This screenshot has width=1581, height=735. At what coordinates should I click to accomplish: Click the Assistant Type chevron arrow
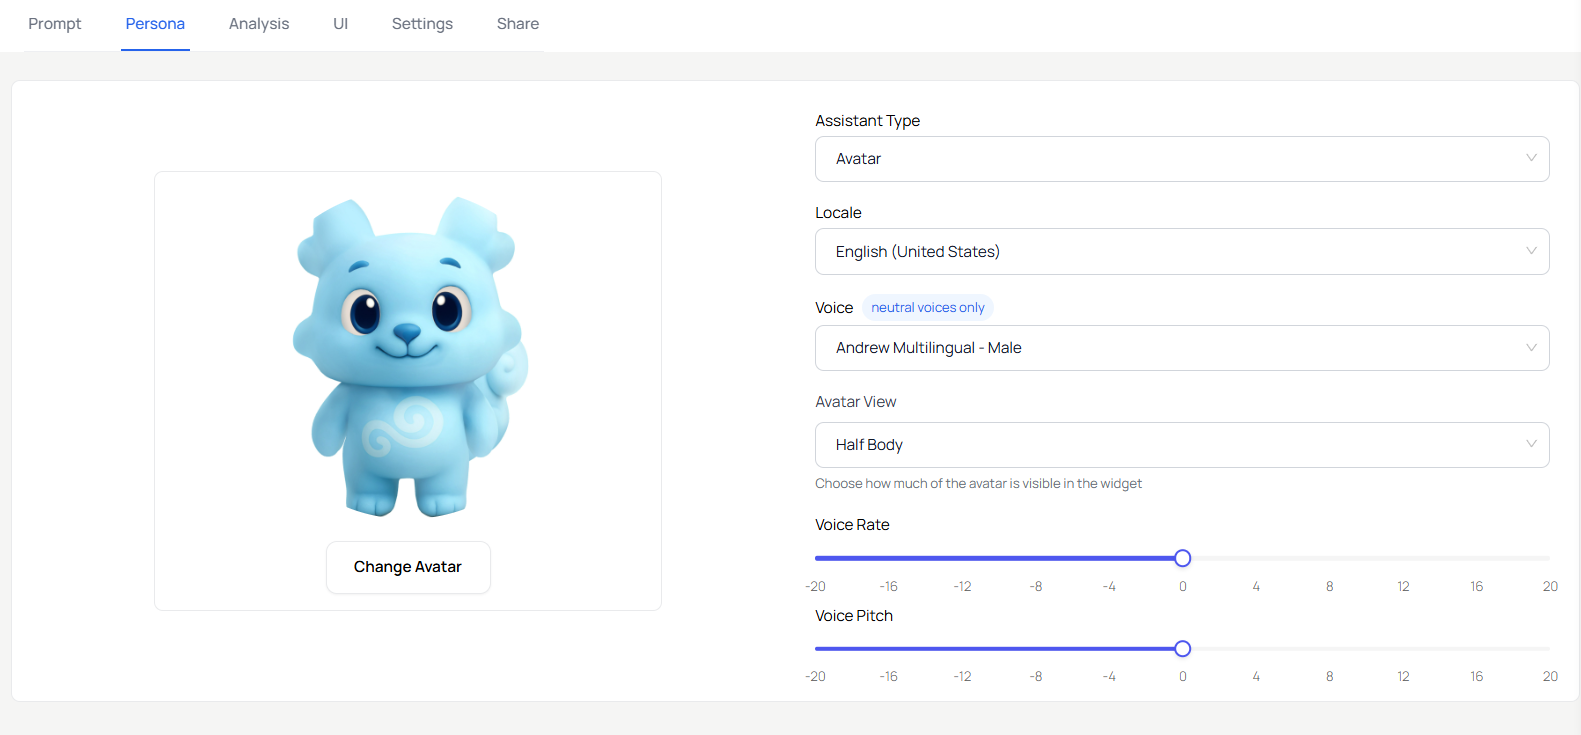point(1530,159)
